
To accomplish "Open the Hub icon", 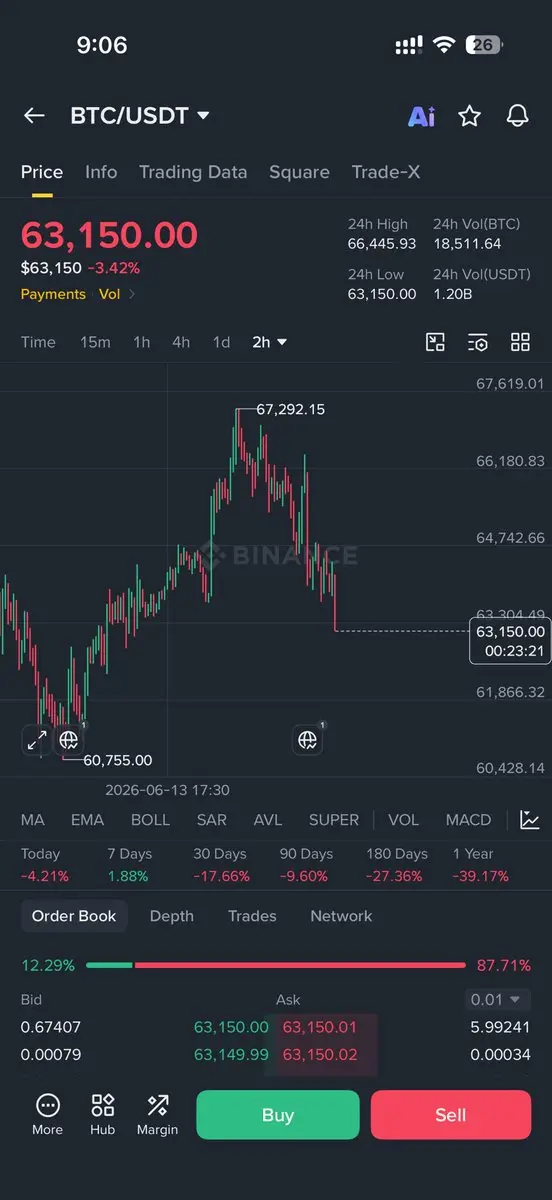I will click(102, 1114).
